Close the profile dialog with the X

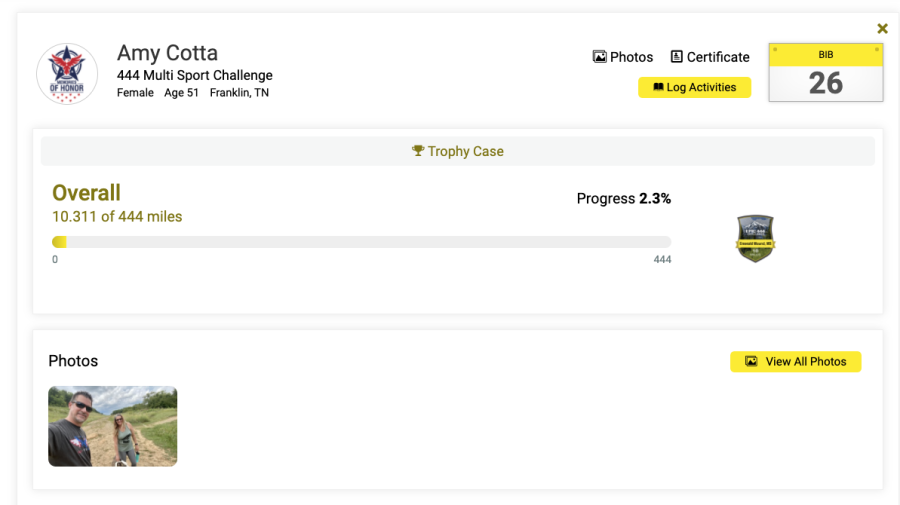click(882, 29)
